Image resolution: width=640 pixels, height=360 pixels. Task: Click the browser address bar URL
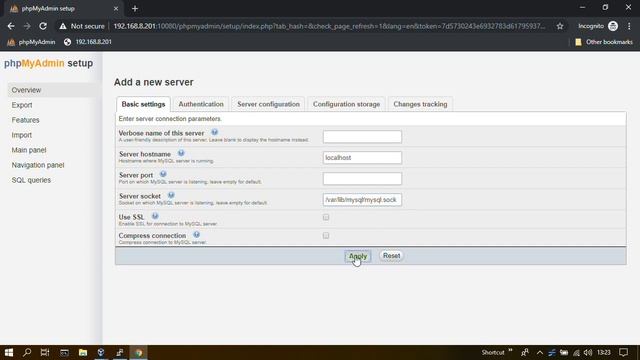(329, 26)
